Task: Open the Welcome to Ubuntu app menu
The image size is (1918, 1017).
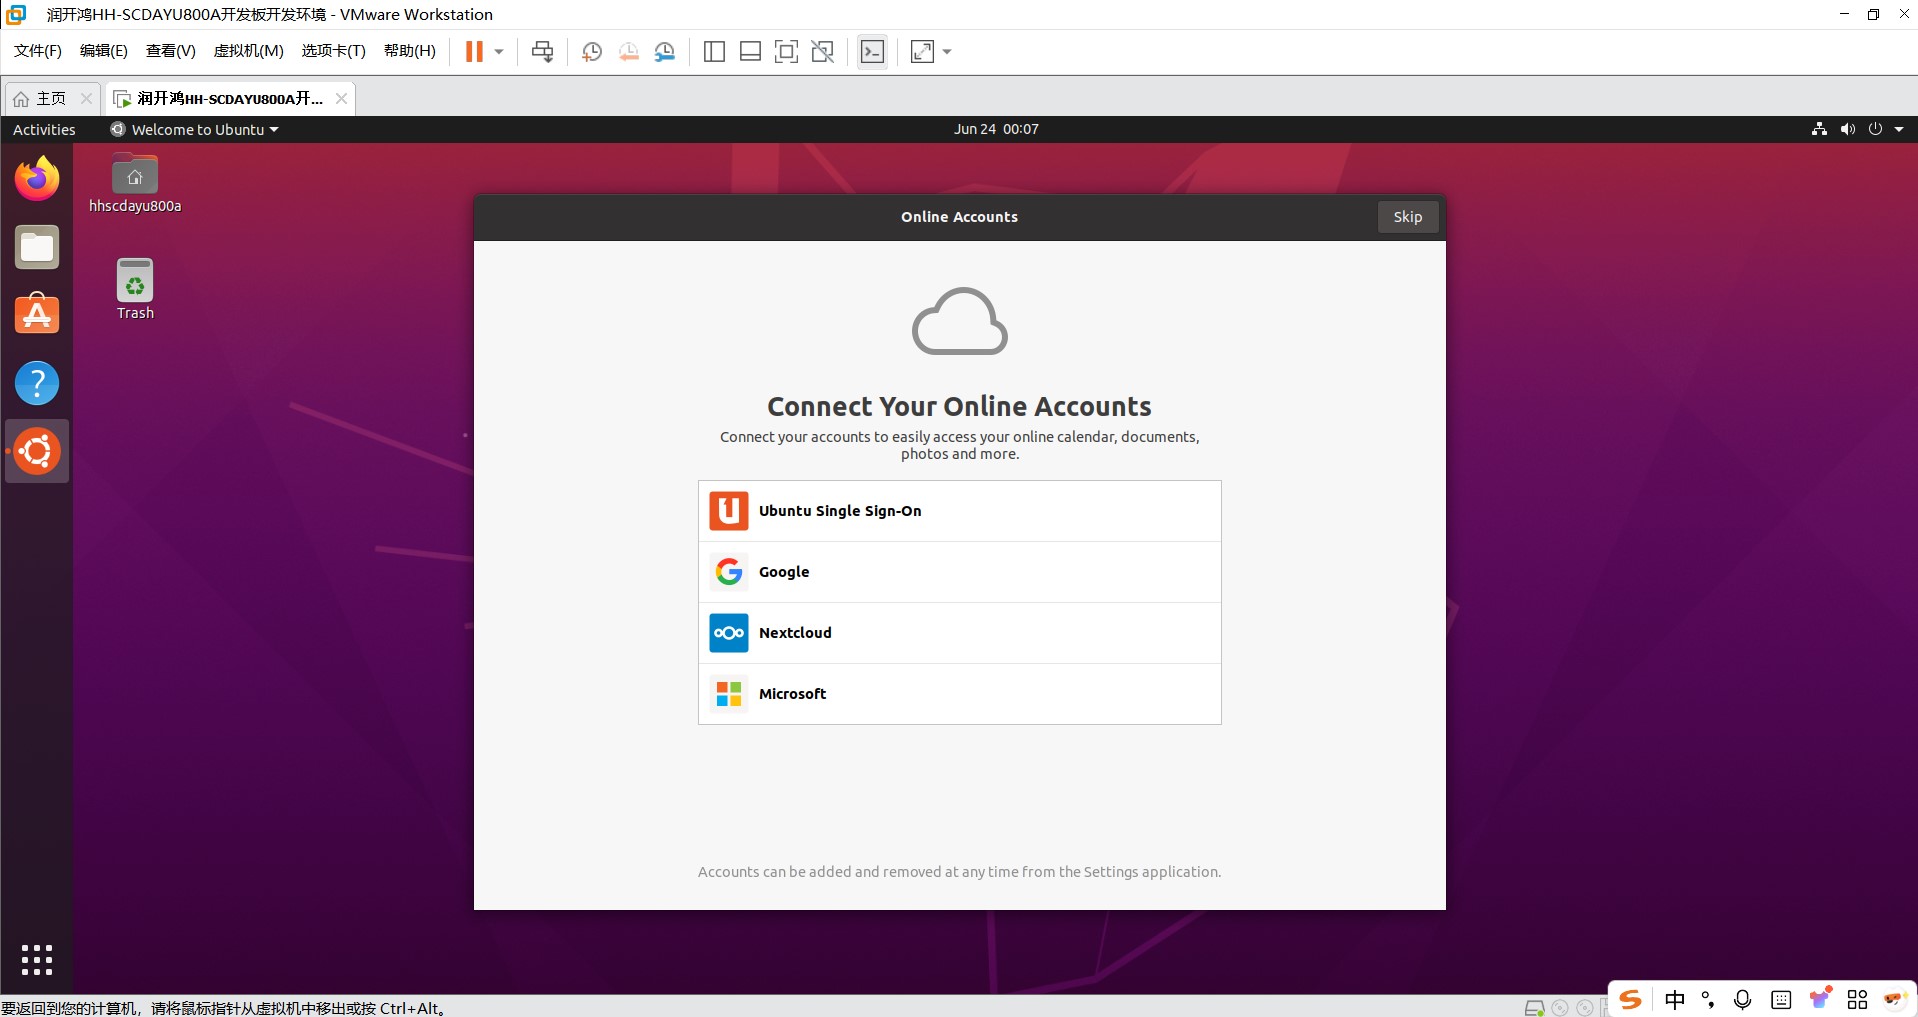Action: [x=194, y=130]
